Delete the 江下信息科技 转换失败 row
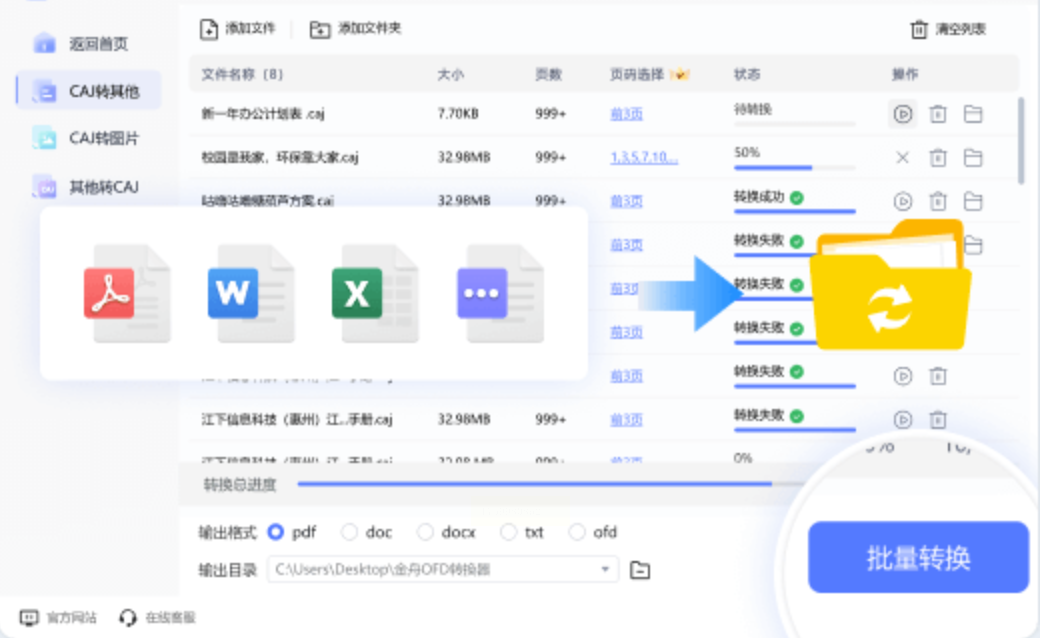 (x=938, y=419)
